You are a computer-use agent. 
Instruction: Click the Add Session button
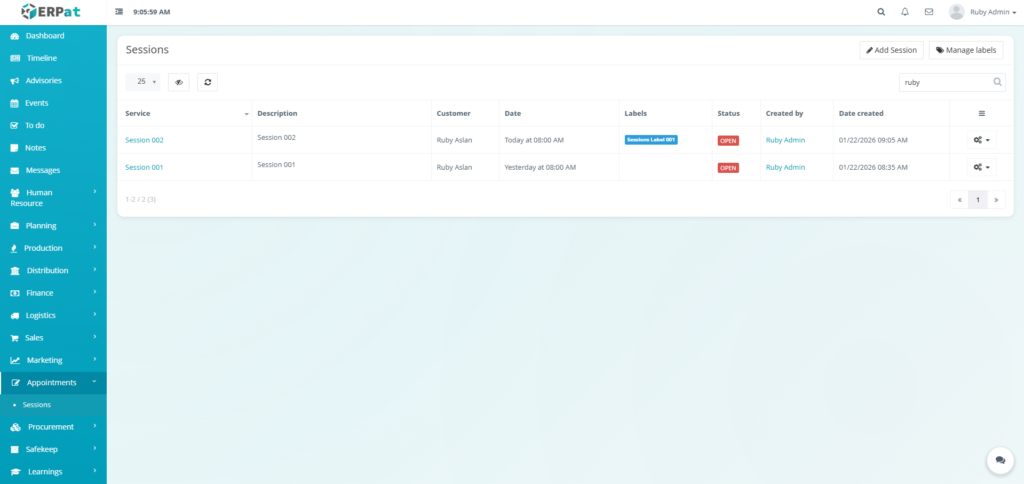[891, 50]
